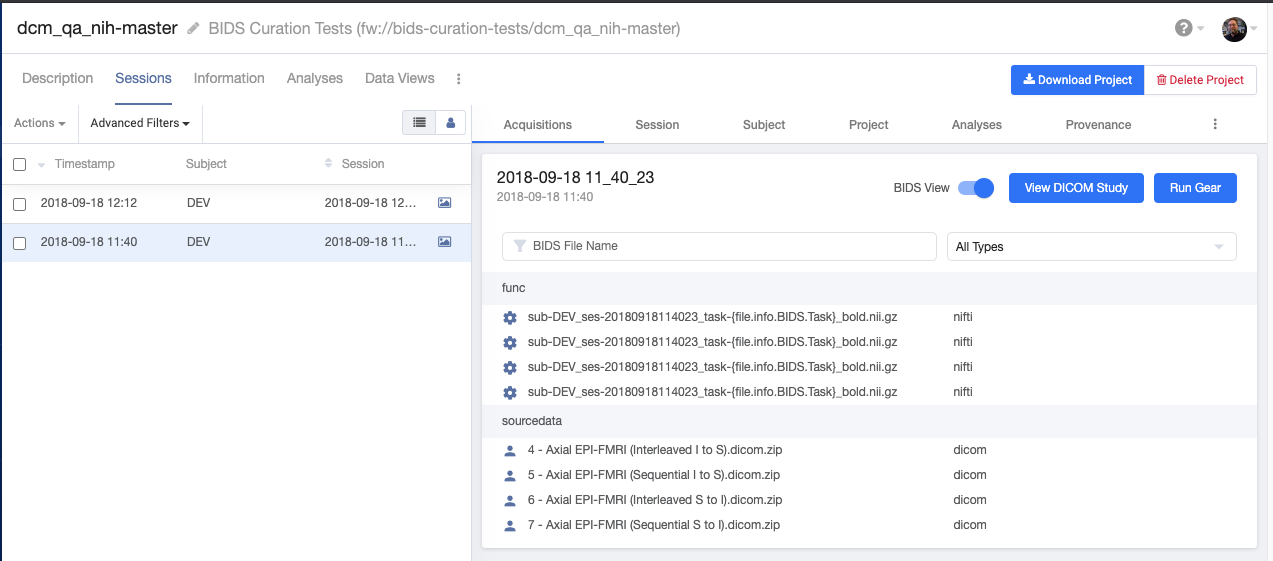Click the Download Project button
The image size is (1273, 561).
(1077, 80)
